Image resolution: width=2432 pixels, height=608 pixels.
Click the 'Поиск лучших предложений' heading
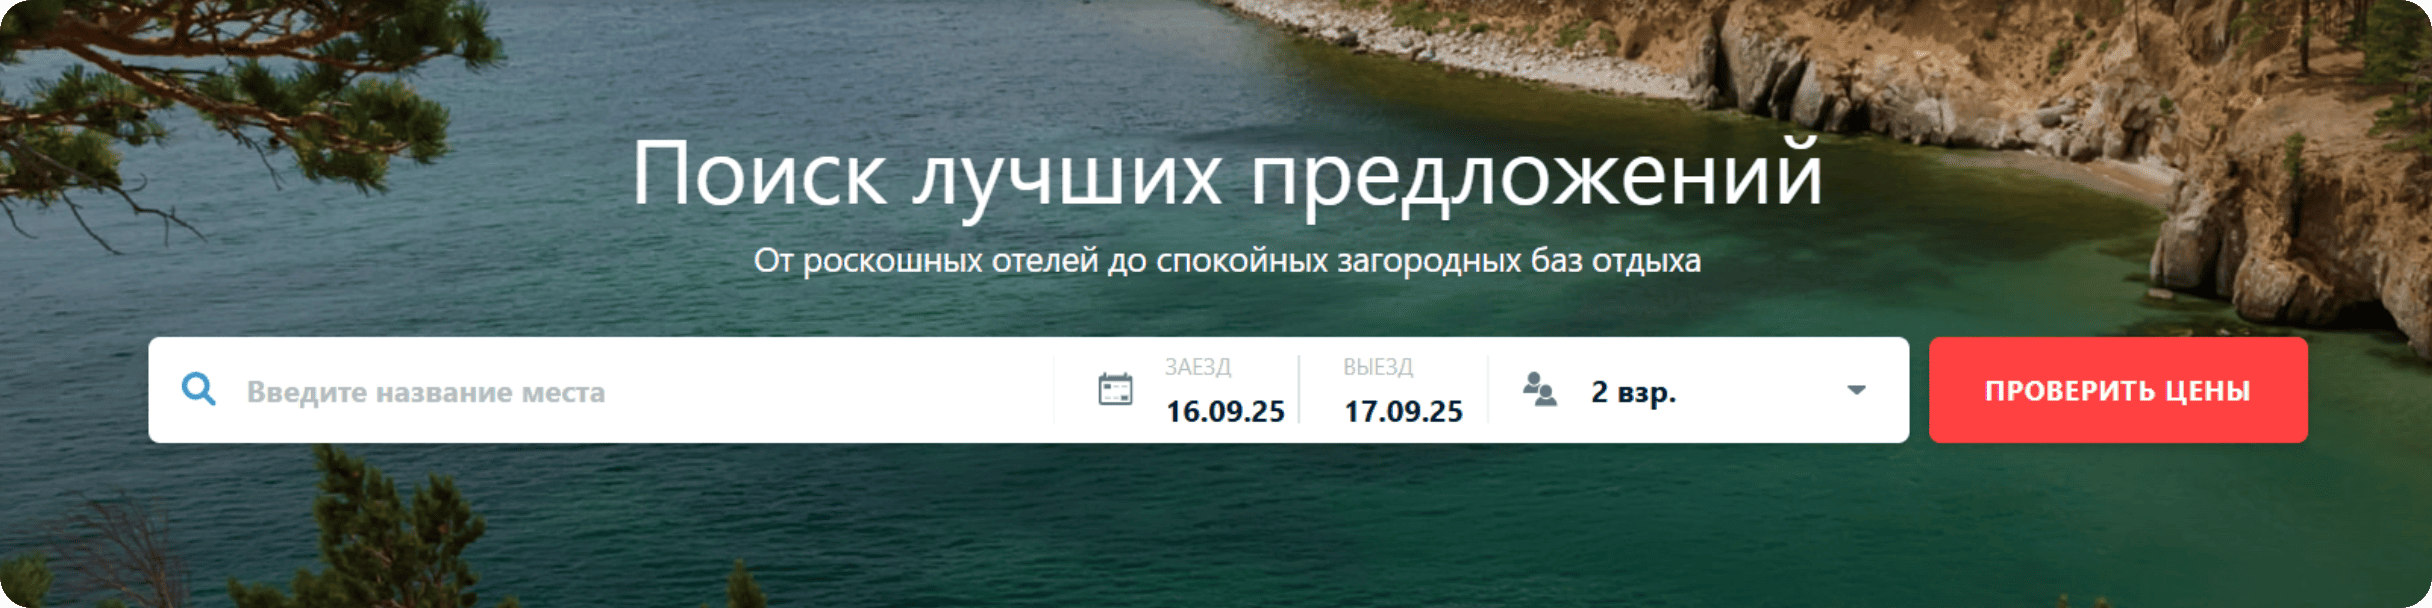[x=1227, y=175]
